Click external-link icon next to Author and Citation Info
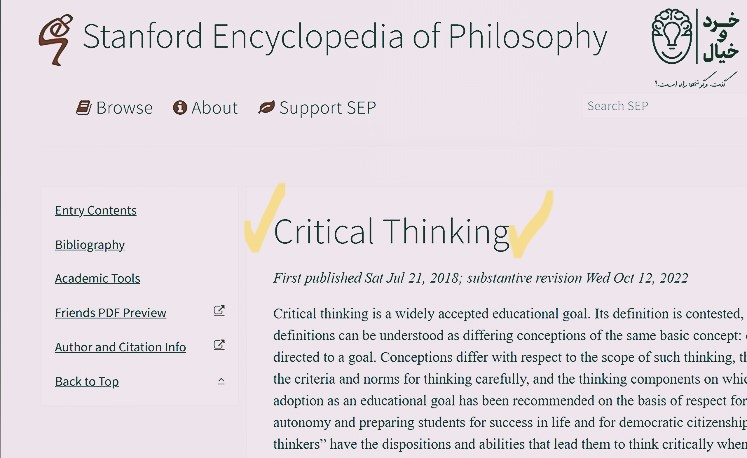Screen dimensions: 747x458 click(220, 346)
